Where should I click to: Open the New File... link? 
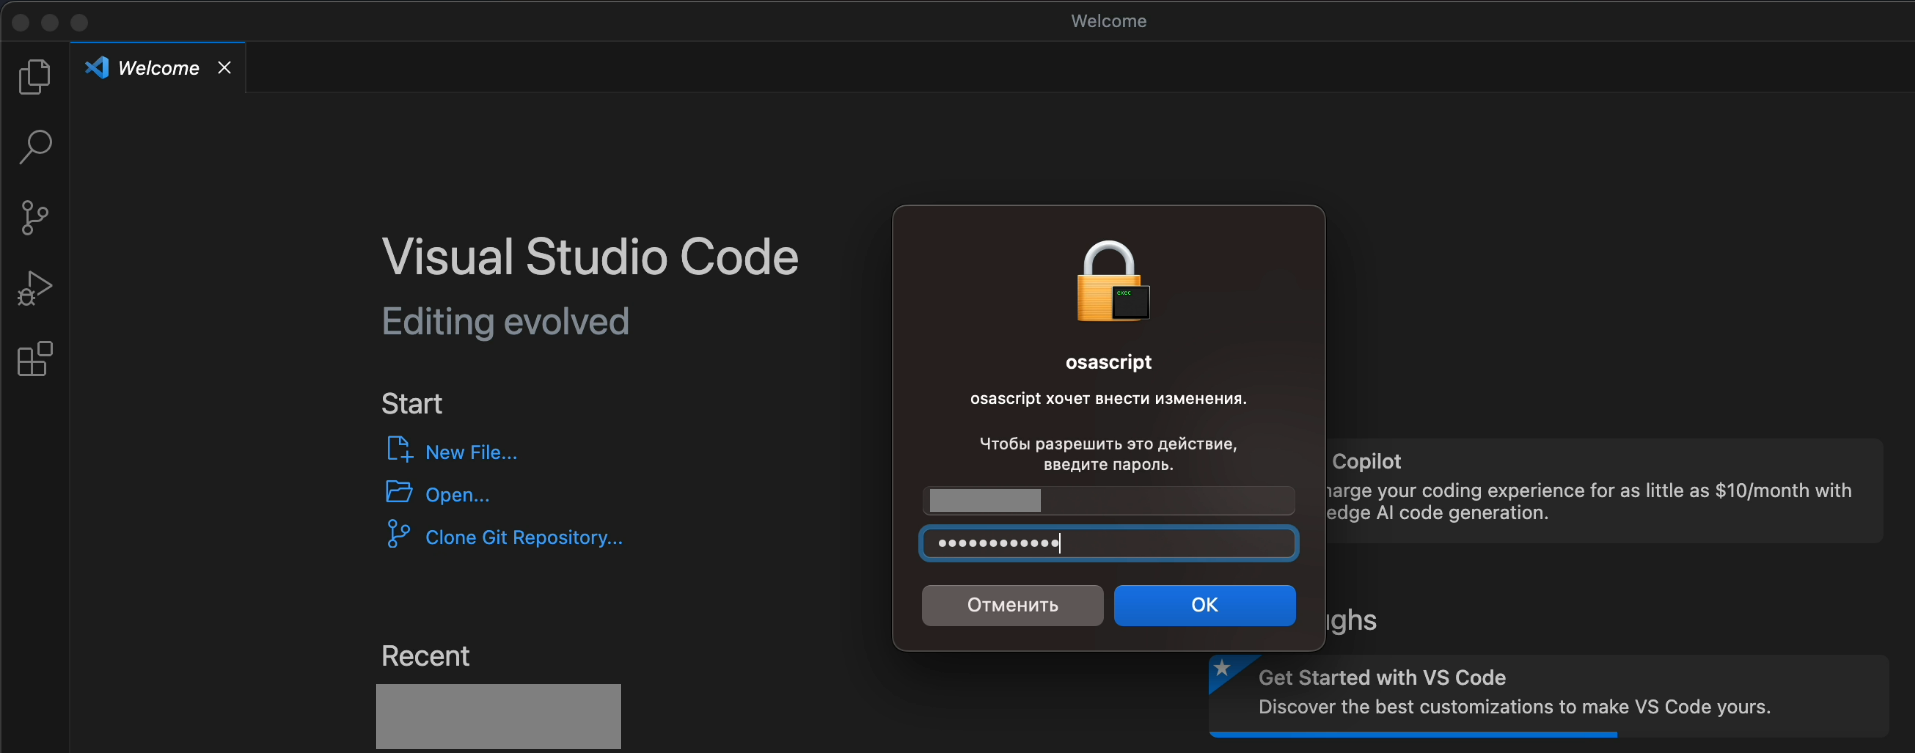(471, 453)
